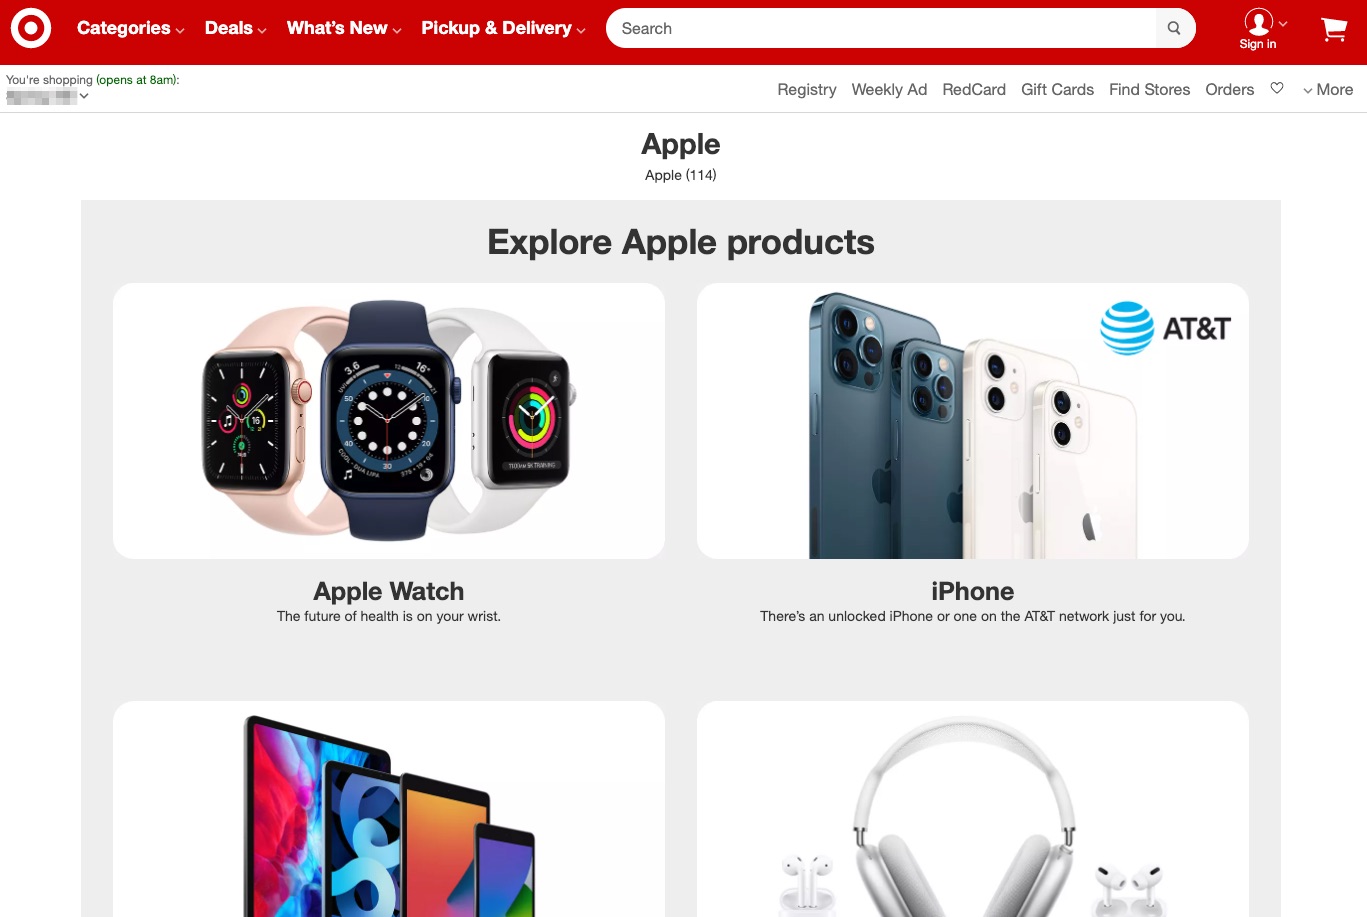Open the shopping cart icon
1367x917 pixels.
(x=1334, y=29)
